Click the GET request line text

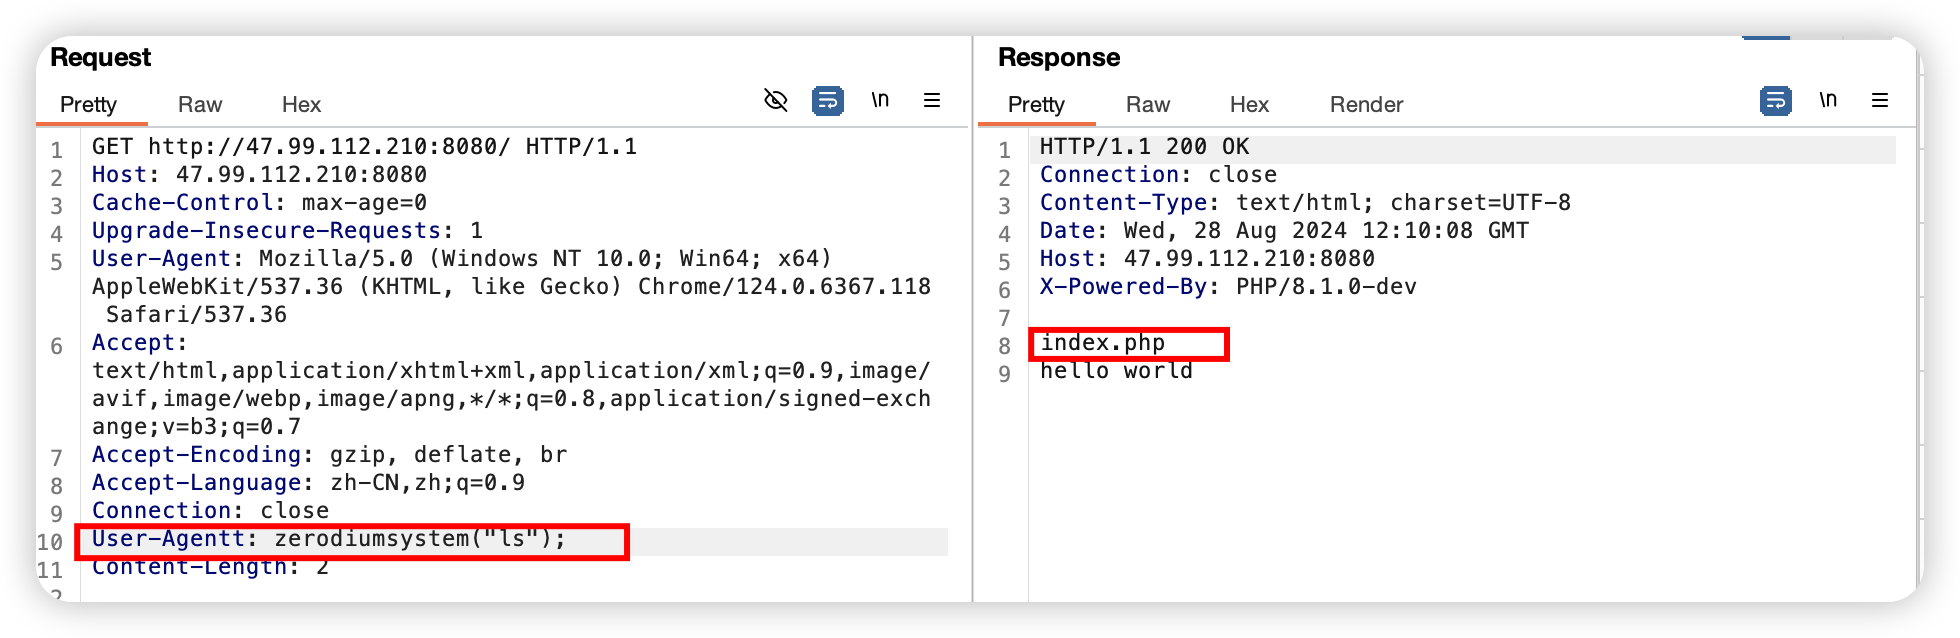[x=364, y=147]
